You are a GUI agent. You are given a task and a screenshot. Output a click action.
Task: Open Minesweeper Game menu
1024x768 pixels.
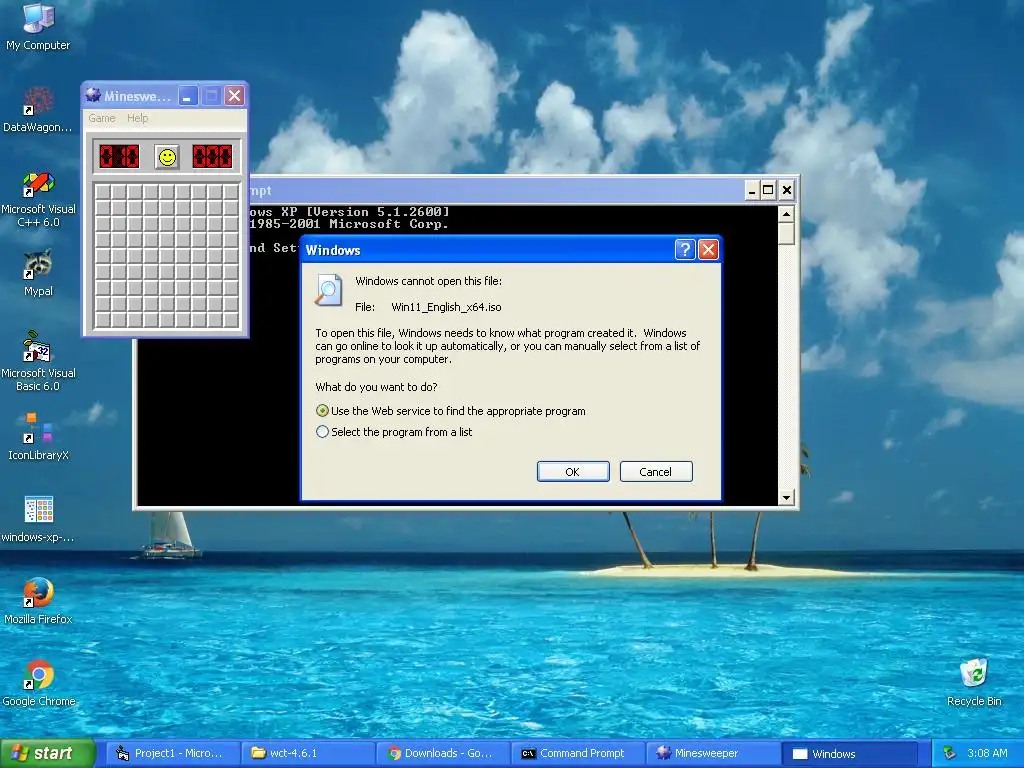tap(102, 118)
